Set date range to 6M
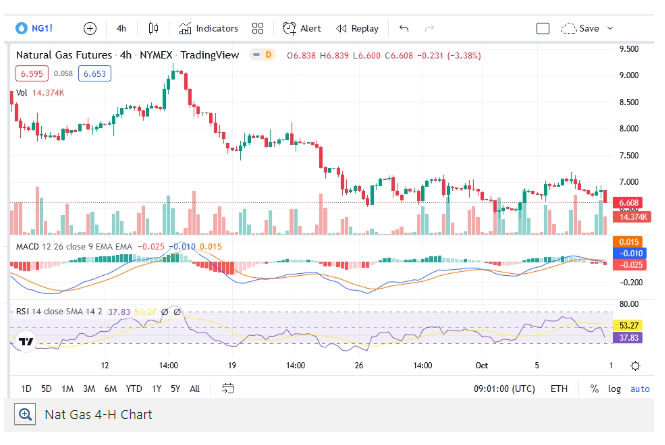 tap(111, 389)
